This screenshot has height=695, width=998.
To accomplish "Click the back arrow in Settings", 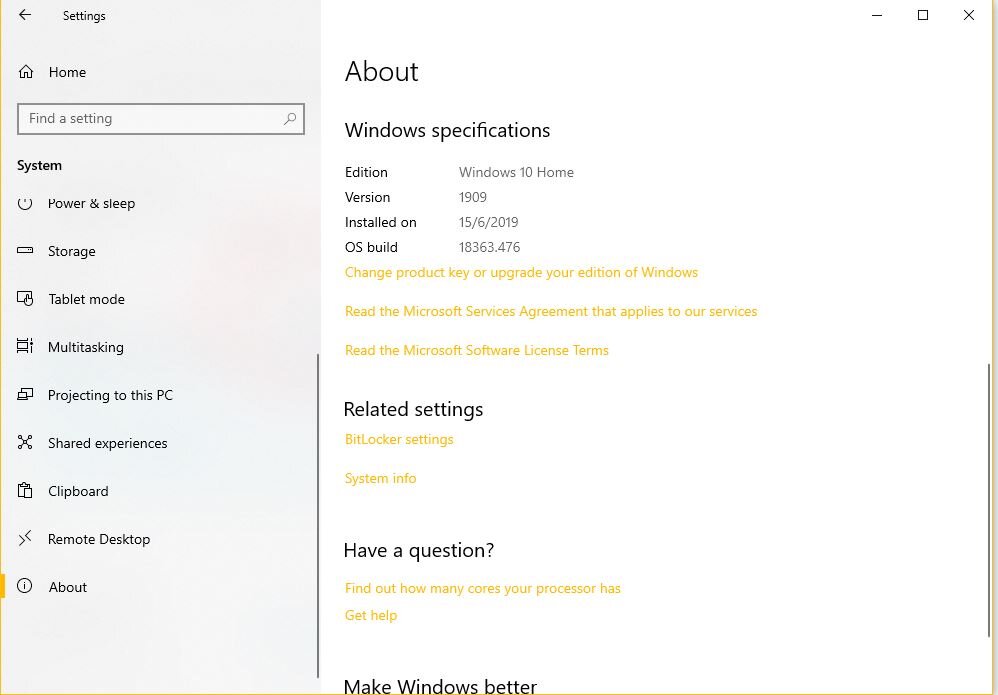I will pyautogui.click(x=25, y=15).
